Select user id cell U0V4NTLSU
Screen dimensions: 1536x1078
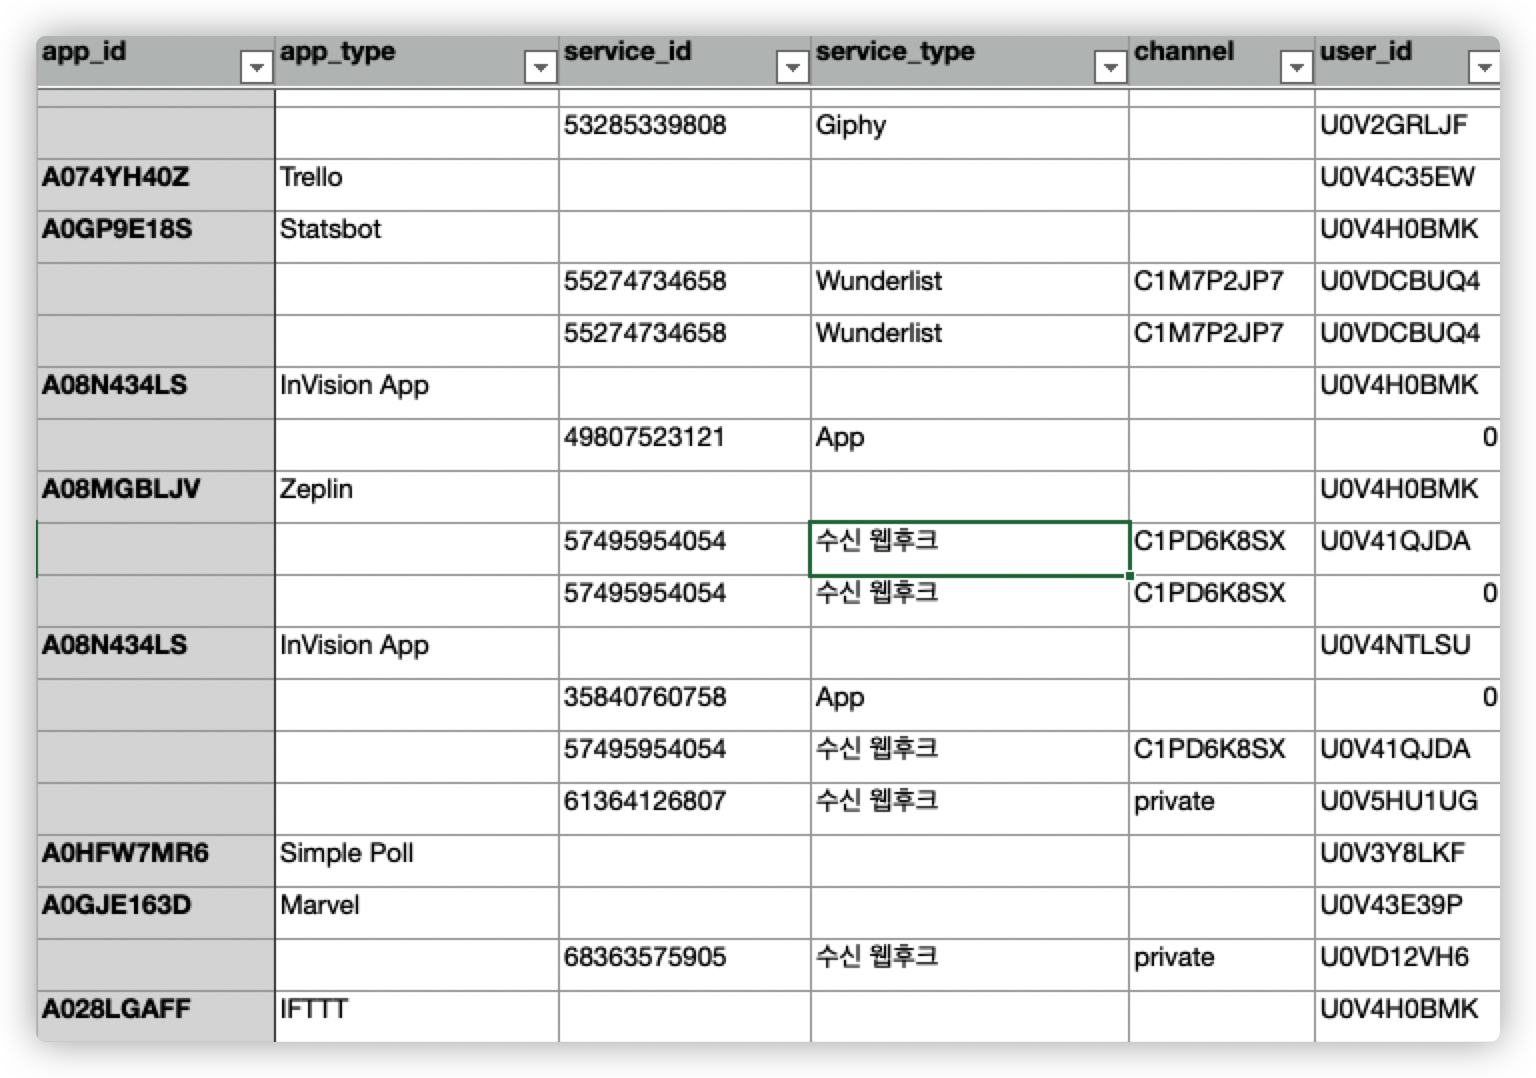coord(1408,652)
